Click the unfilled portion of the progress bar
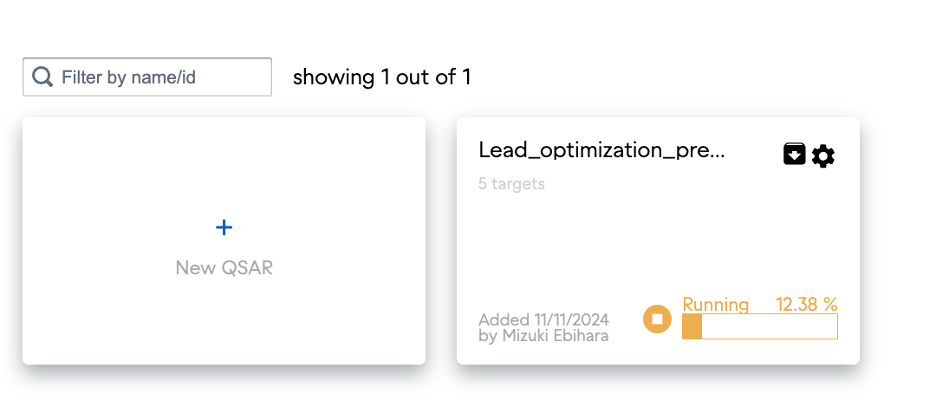This screenshot has width=936, height=406. [768, 327]
